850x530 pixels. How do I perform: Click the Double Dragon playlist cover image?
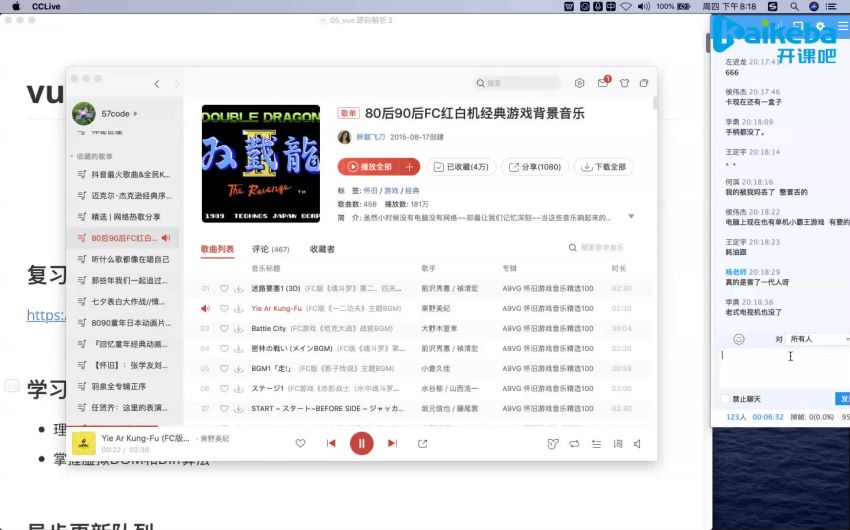pos(261,164)
